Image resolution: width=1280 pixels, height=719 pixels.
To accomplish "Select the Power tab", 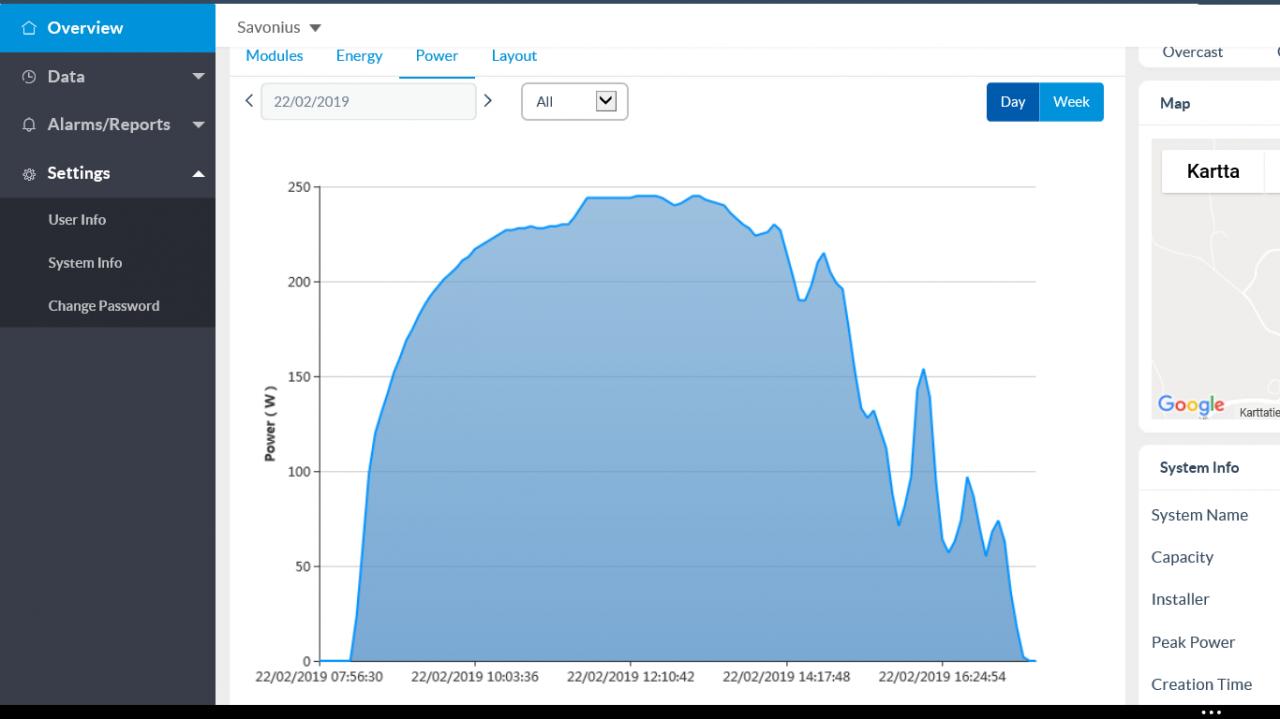I will click(437, 56).
